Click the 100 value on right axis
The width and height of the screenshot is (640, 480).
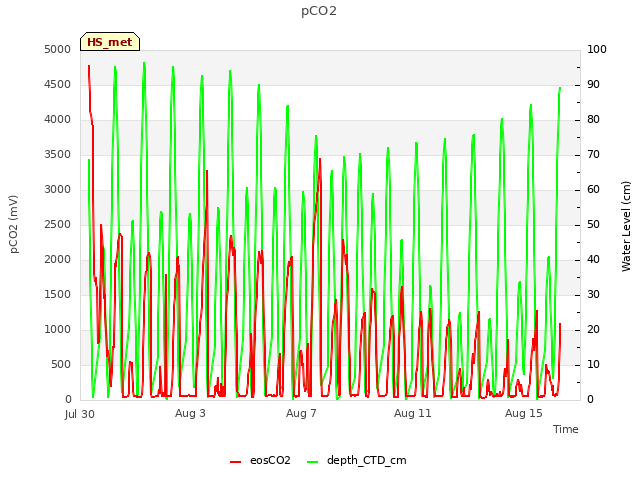tap(597, 49)
